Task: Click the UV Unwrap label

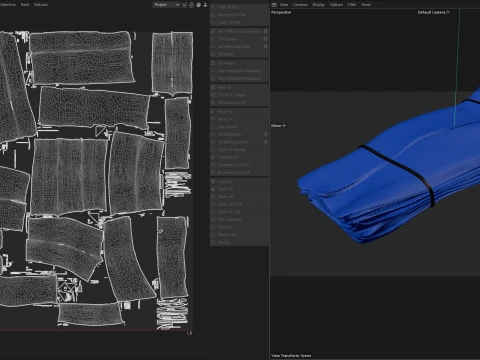Action: [x=227, y=39]
